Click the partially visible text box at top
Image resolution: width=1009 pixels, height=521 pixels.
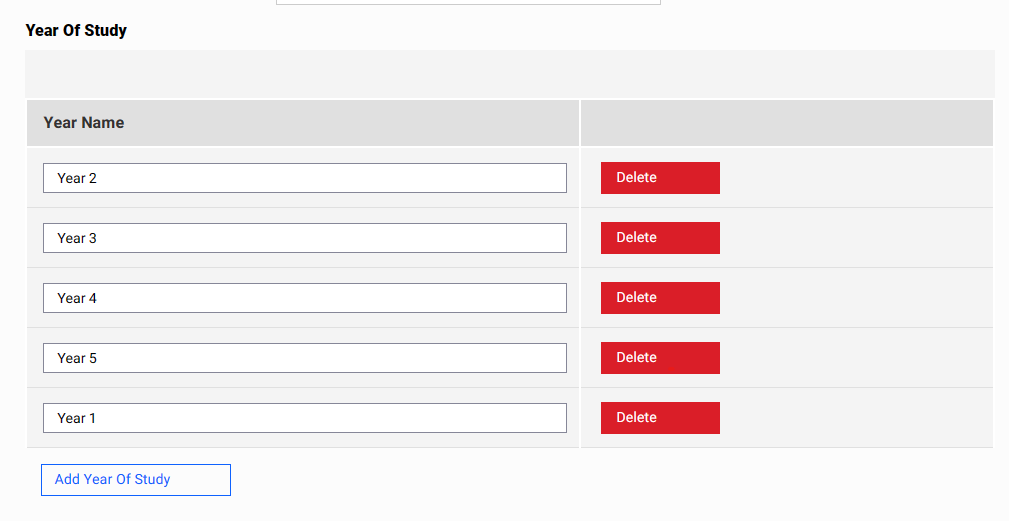[x=468, y=2]
